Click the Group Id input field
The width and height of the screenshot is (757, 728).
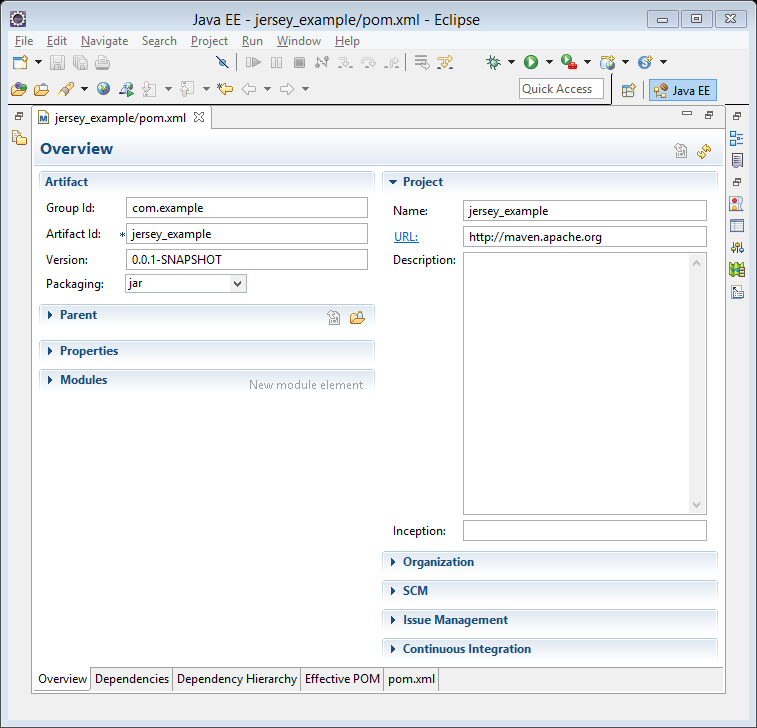point(247,208)
